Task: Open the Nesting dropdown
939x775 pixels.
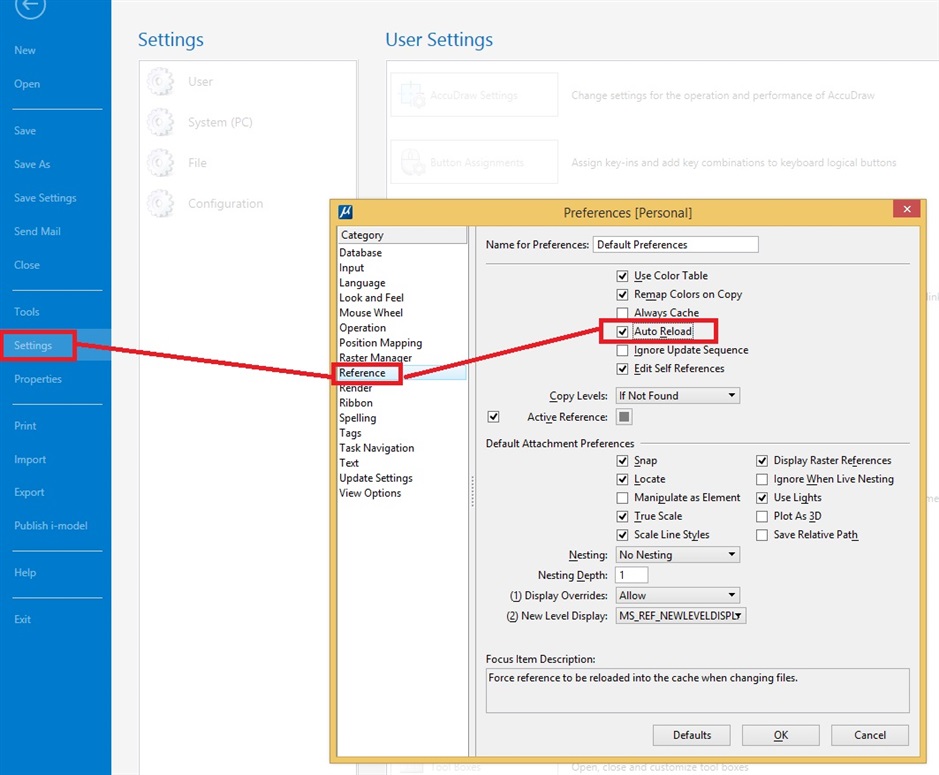Action: [677, 555]
